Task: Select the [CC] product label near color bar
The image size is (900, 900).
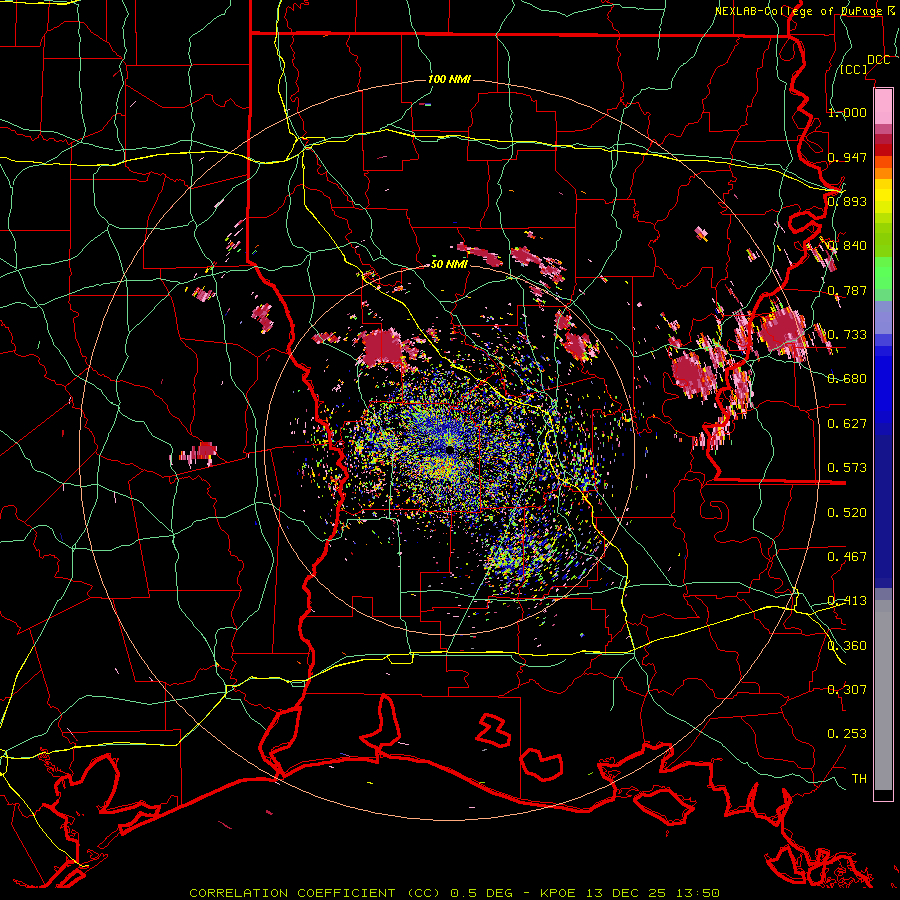Action: click(854, 70)
